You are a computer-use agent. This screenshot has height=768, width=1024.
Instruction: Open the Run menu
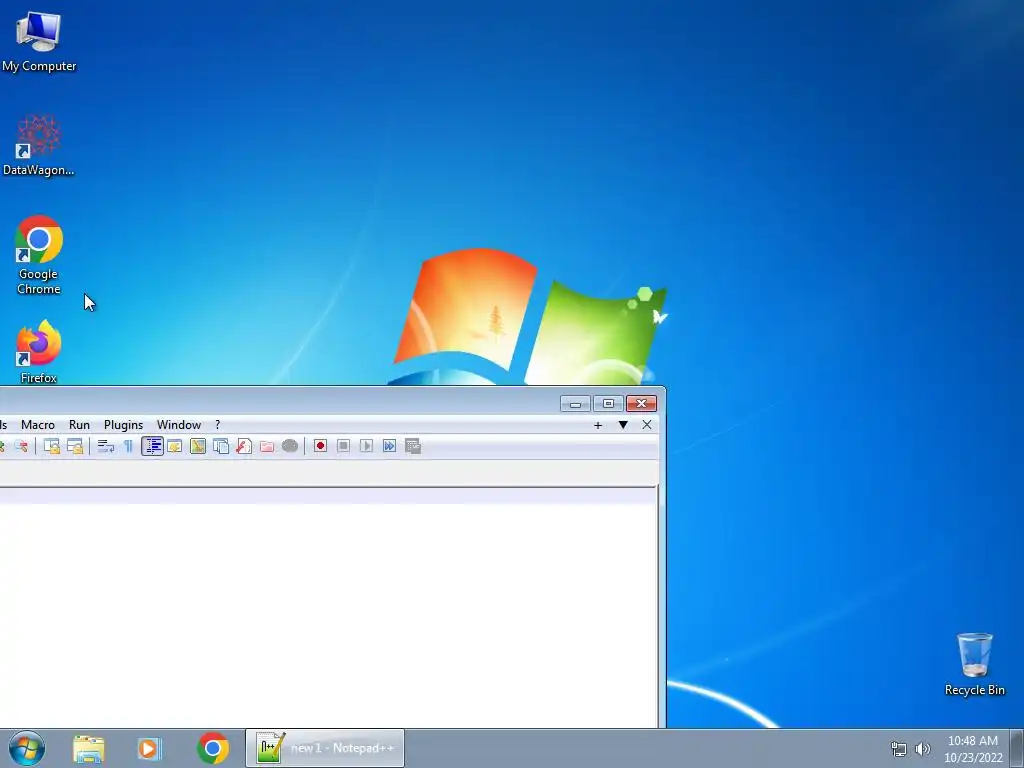click(x=80, y=425)
